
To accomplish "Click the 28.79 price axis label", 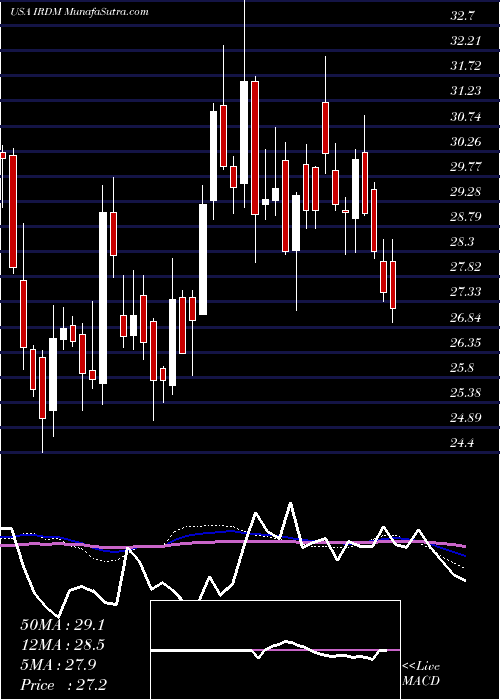I will [x=465, y=217].
